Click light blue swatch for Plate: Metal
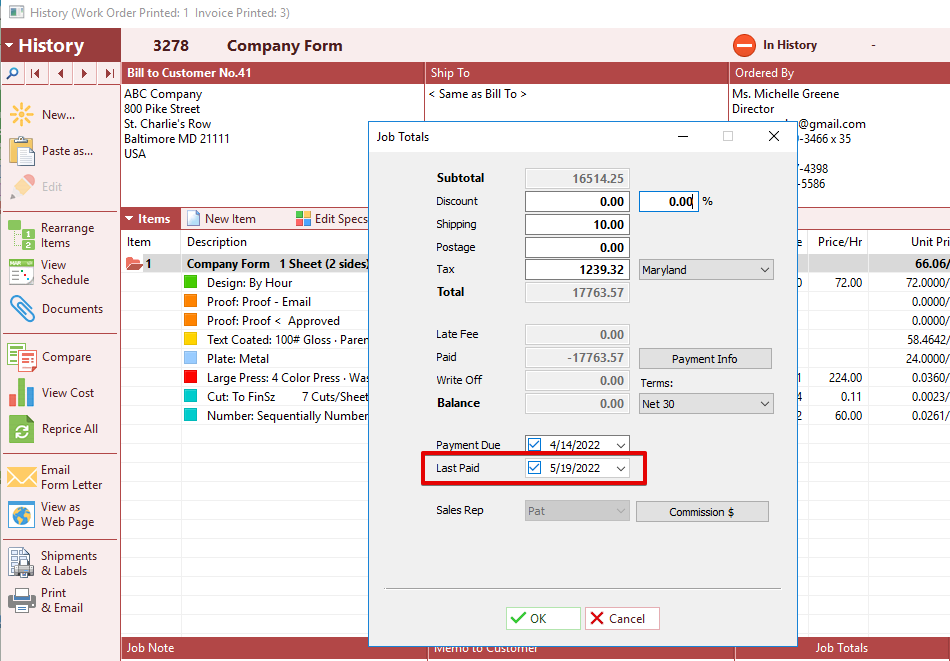The image size is (950, 661). [190, 358]
